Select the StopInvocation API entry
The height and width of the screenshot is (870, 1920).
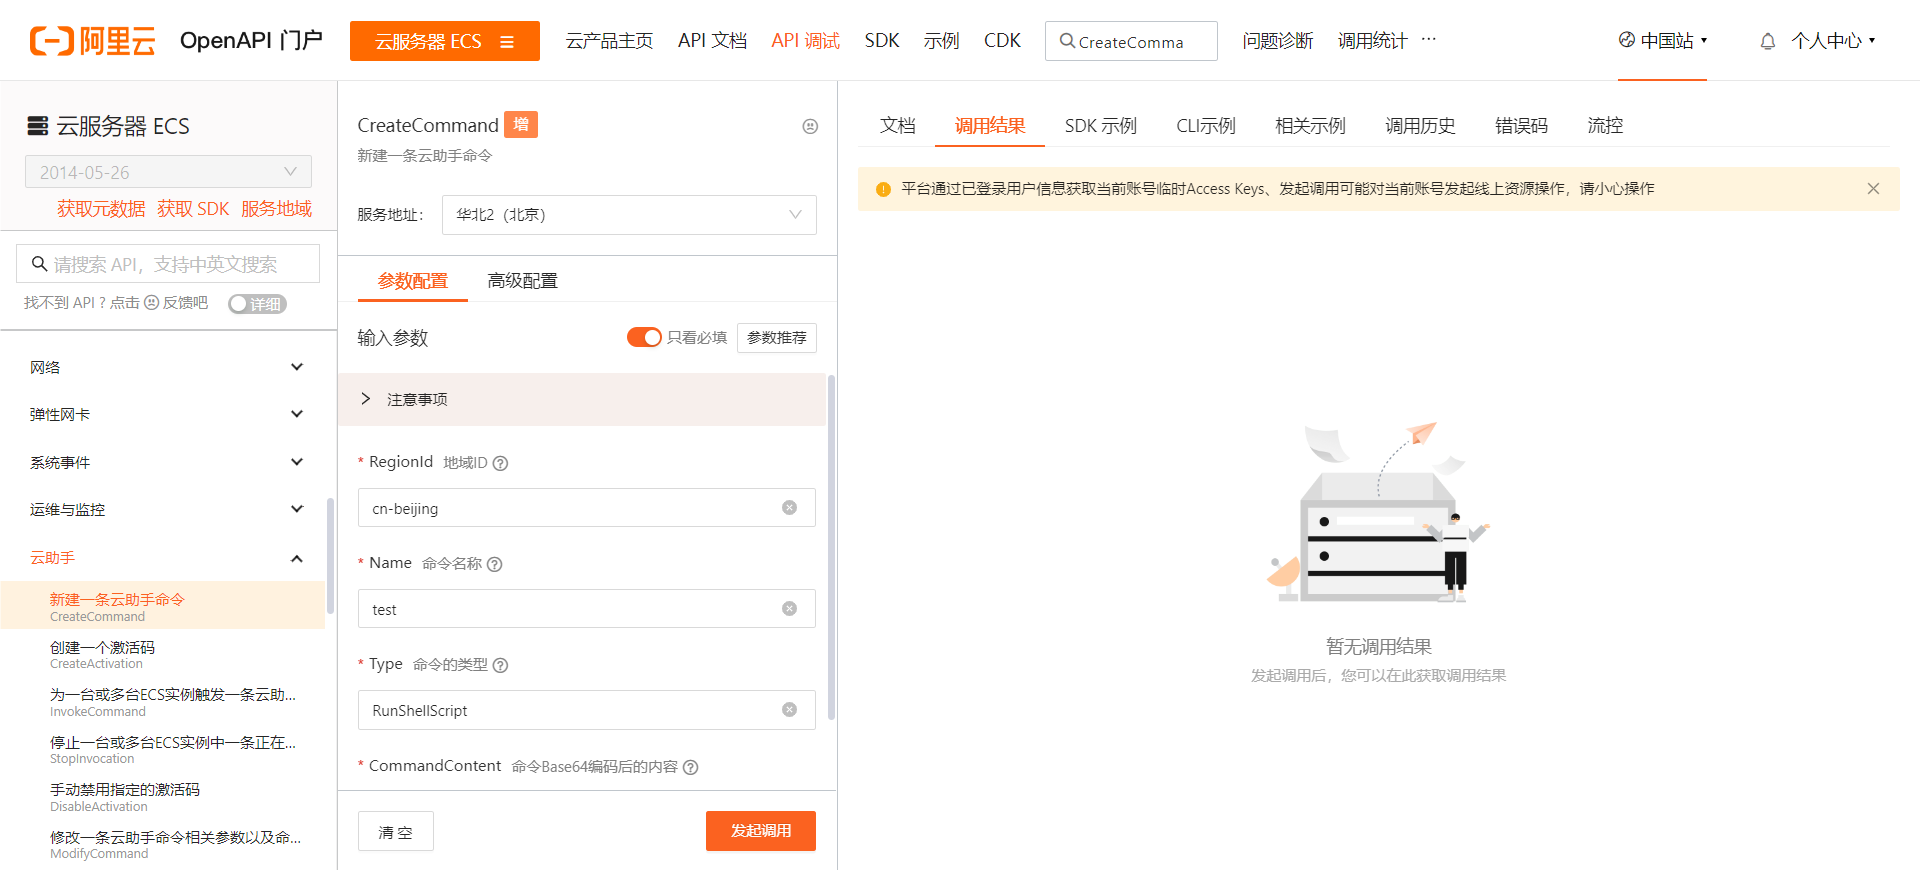163,750
